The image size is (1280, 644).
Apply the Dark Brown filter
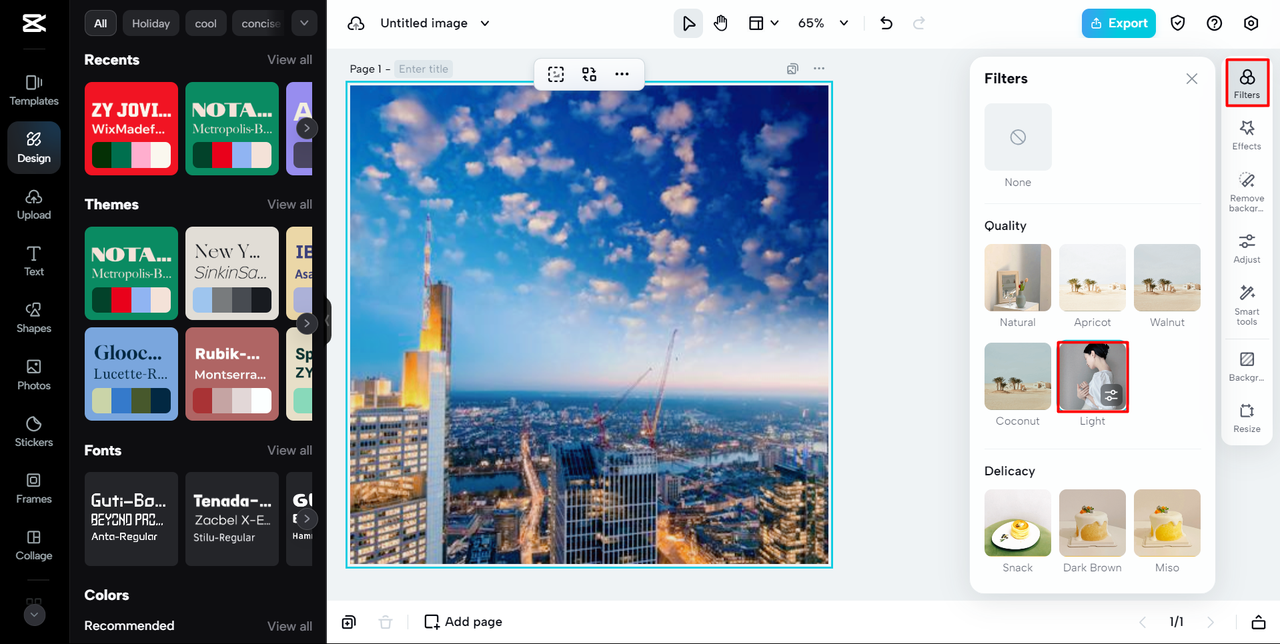[x=1092, y=523]
